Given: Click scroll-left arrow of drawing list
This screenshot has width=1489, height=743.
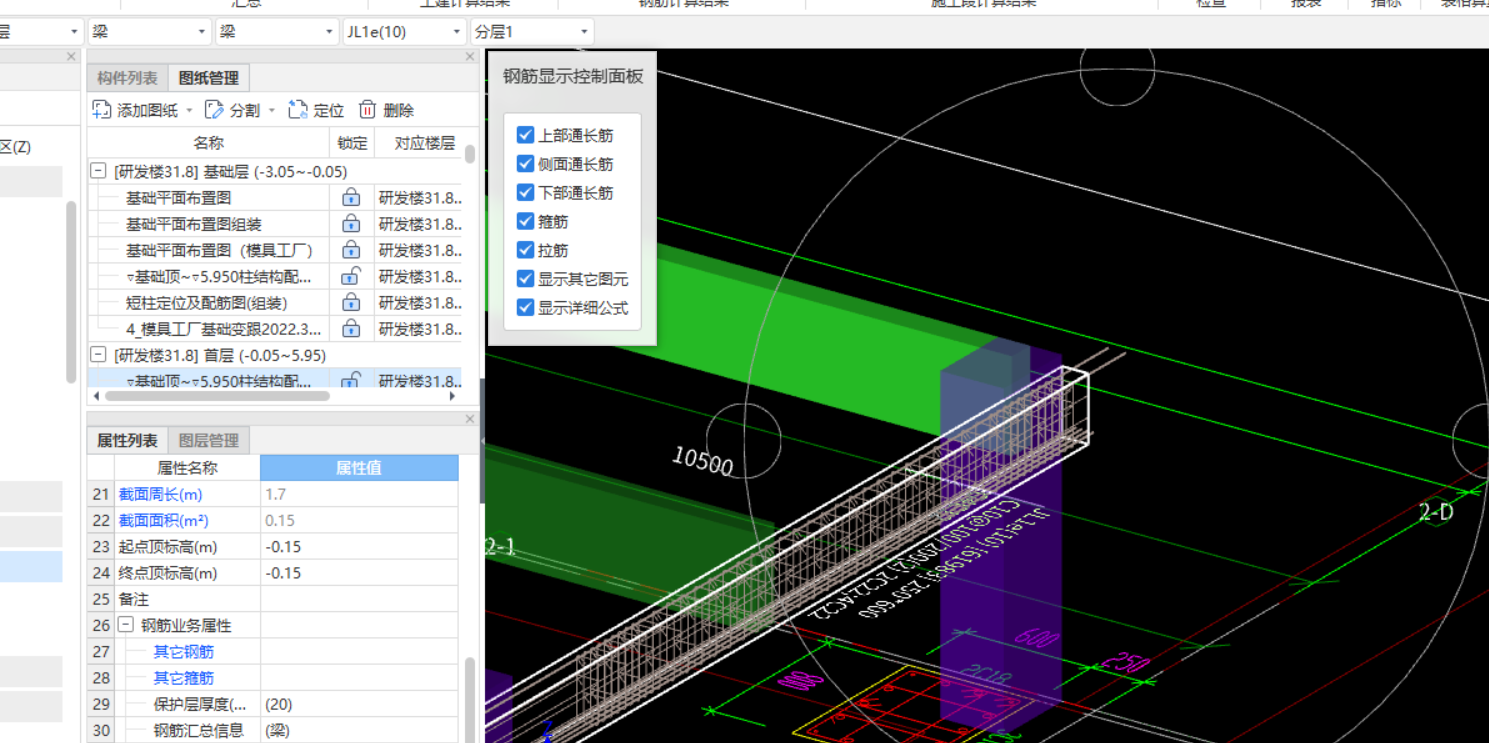Looking at the screenshot, I should tap(96, 396).
